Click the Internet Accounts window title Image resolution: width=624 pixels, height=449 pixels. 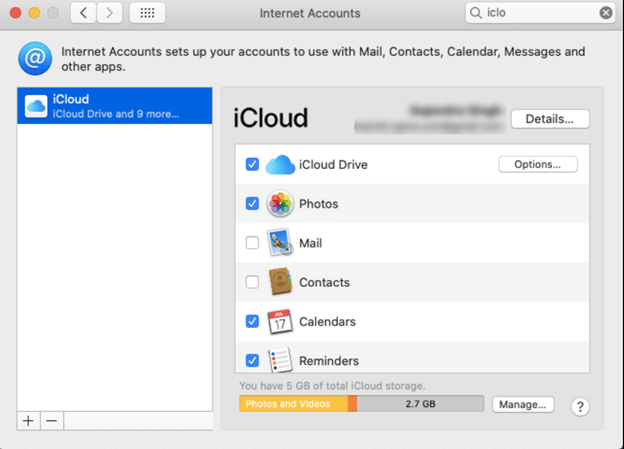coord(310,13)
